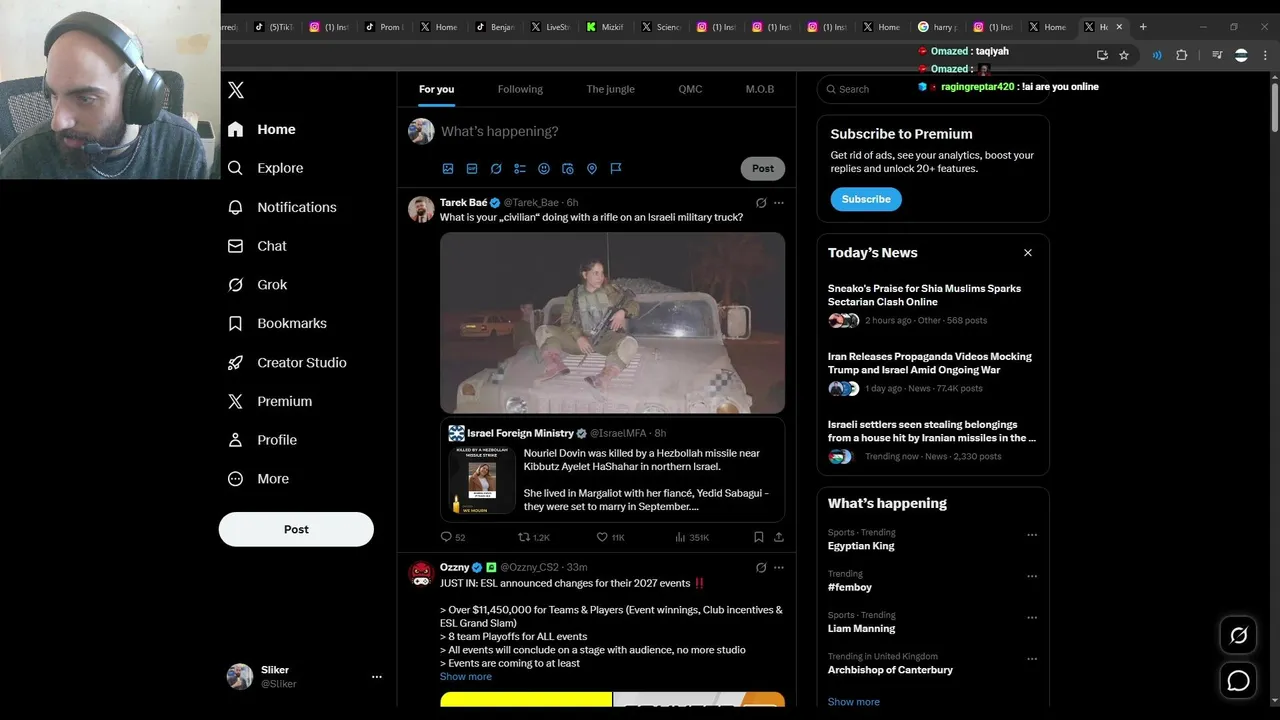Screen dimensions: 1280x720
Task: Open a new browser tab
Action: [1143, 27]
